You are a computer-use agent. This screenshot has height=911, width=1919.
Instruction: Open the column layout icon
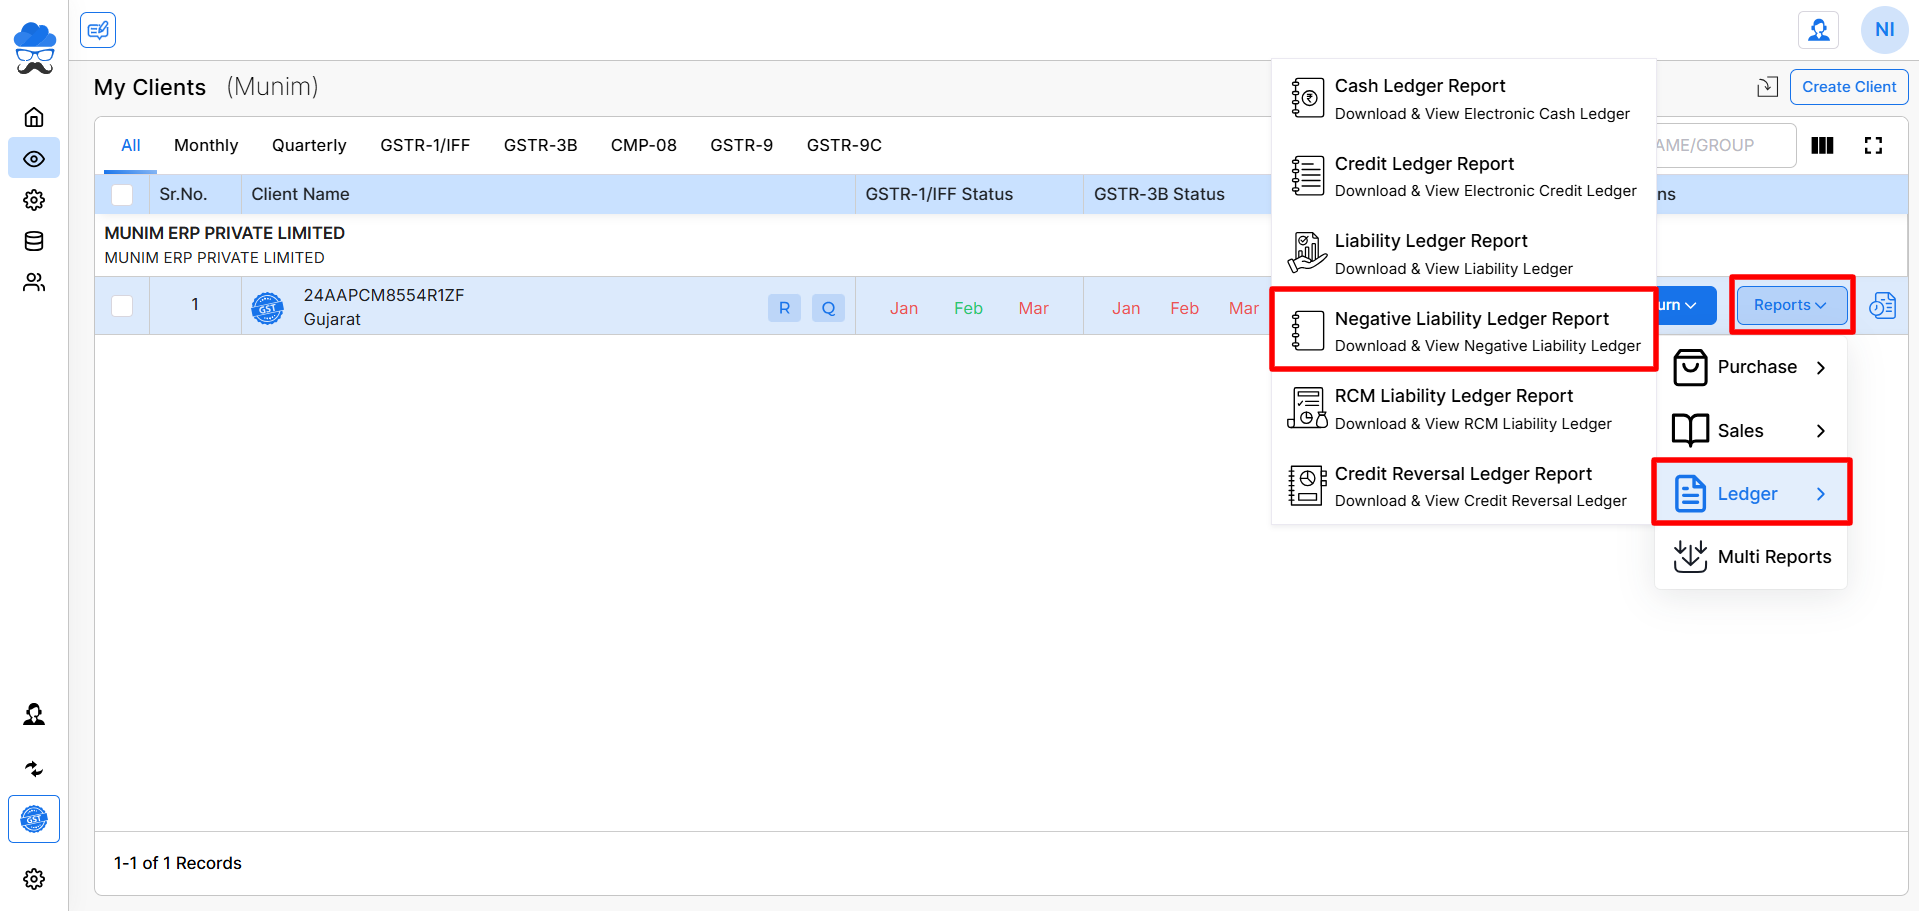click(x=1822, y=146)
